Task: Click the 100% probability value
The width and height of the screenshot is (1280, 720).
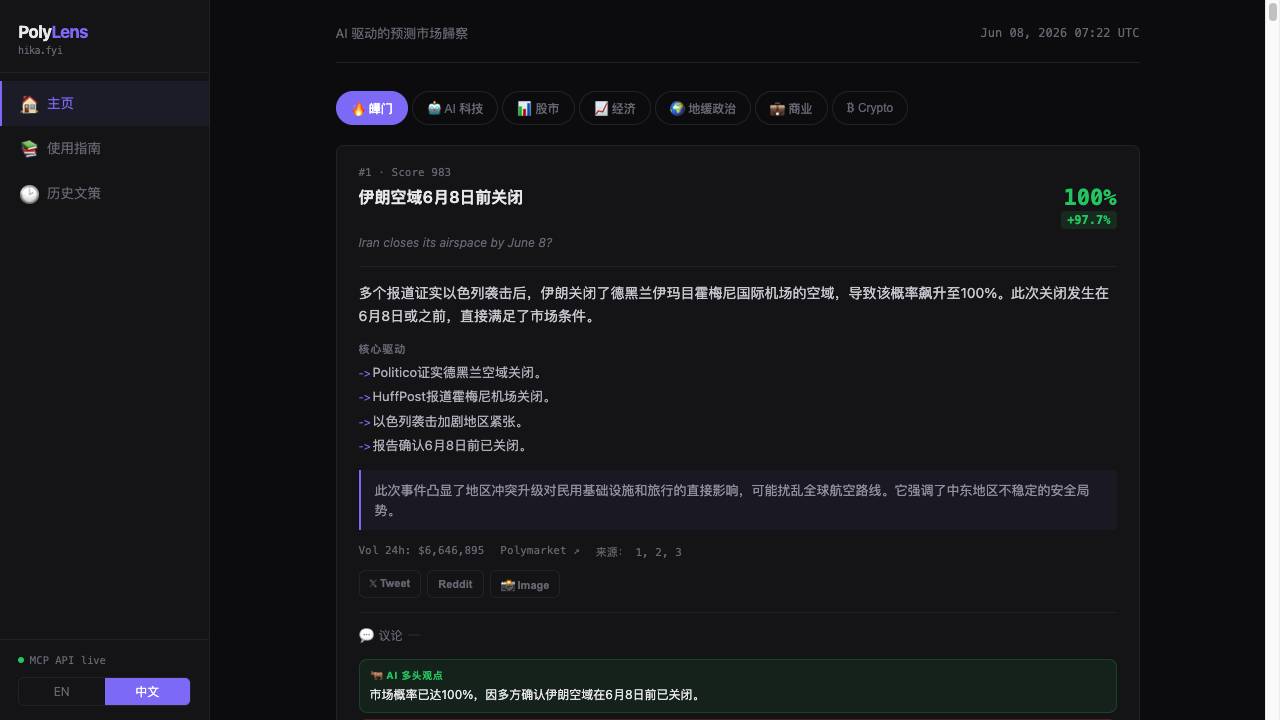Action: click(1090, 197)
